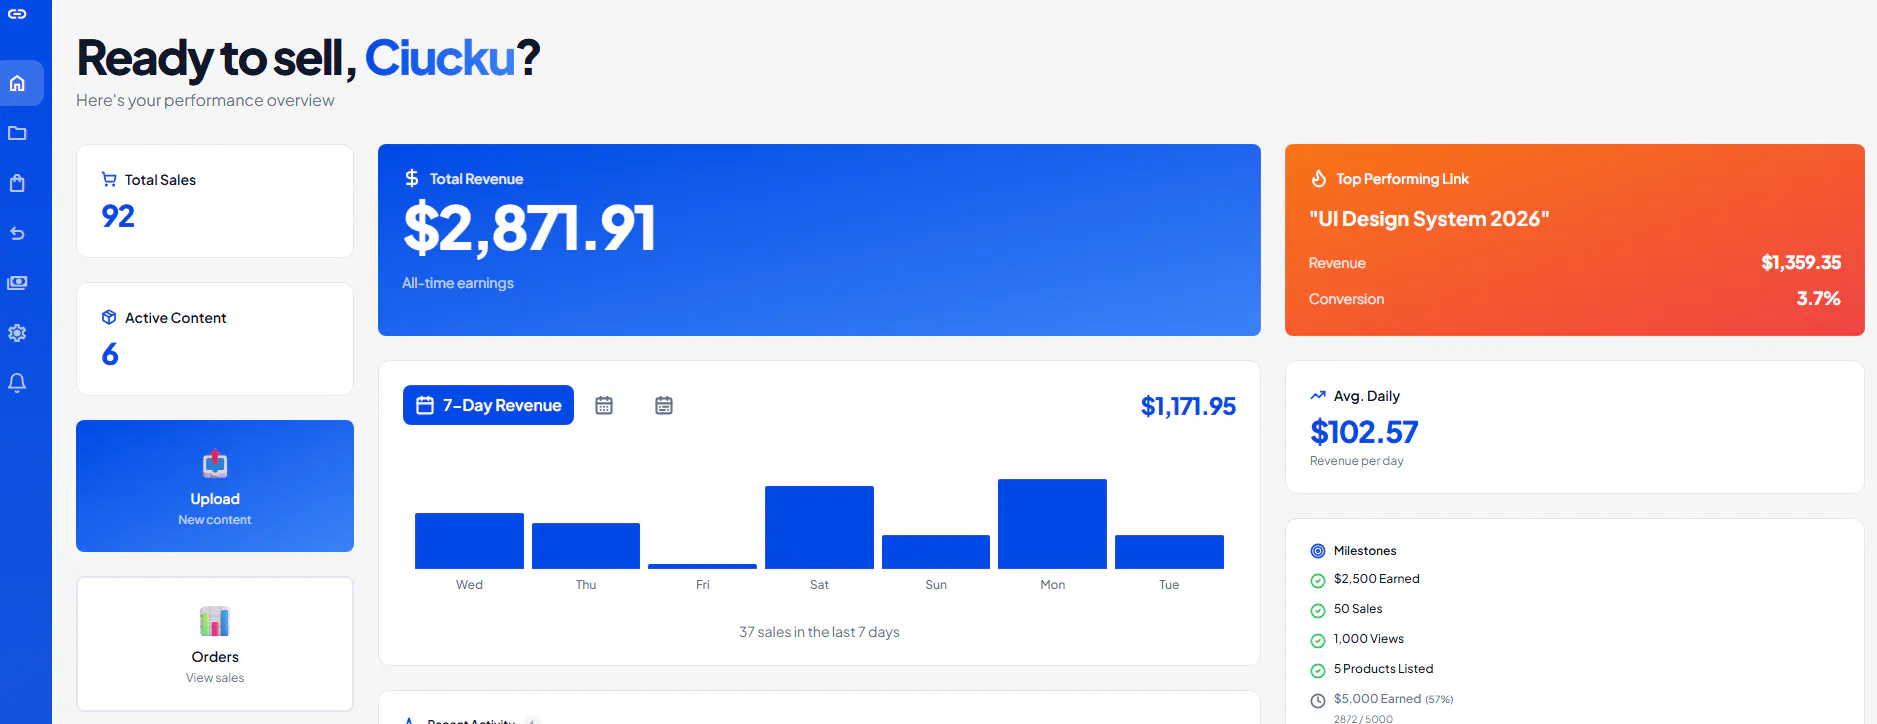Click the "UI Design System 2026" link title
The image size is (1877, 724).
pos(1429,219)
